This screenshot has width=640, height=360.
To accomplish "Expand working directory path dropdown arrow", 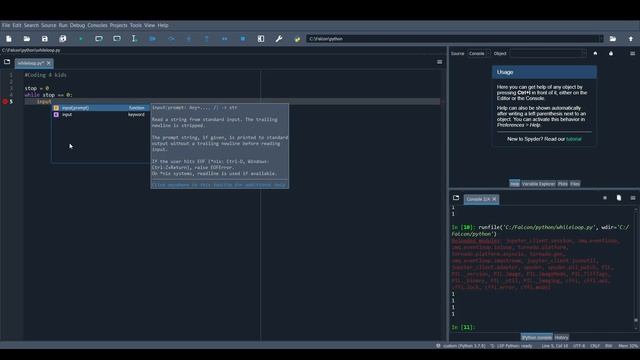I will [x=600, y=39].
